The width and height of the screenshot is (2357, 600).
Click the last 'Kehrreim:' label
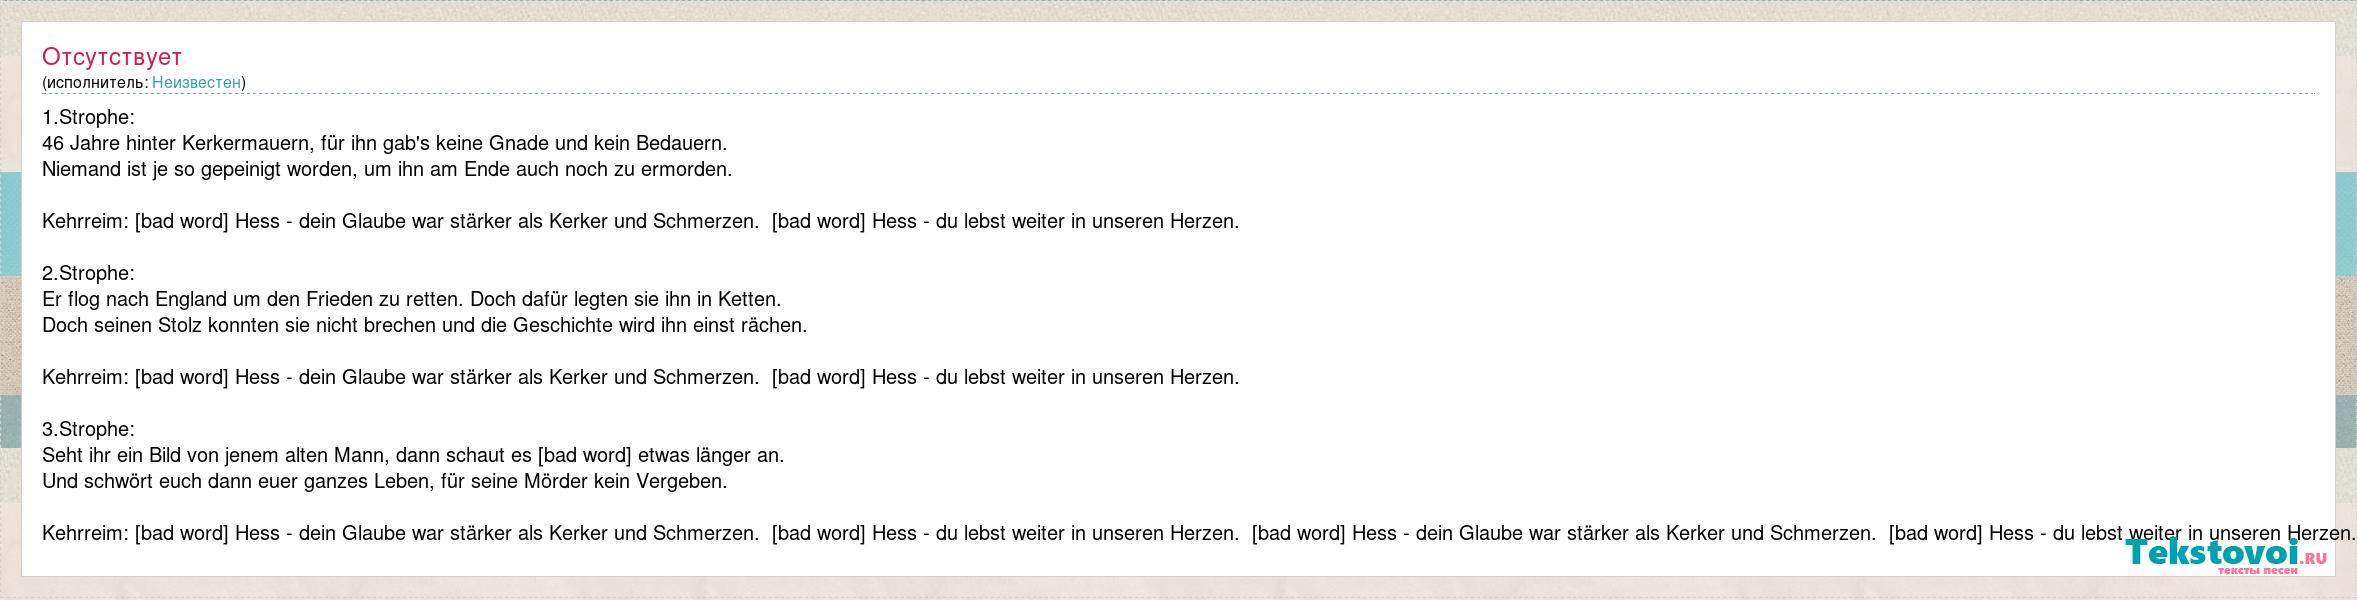coord(86,533)
